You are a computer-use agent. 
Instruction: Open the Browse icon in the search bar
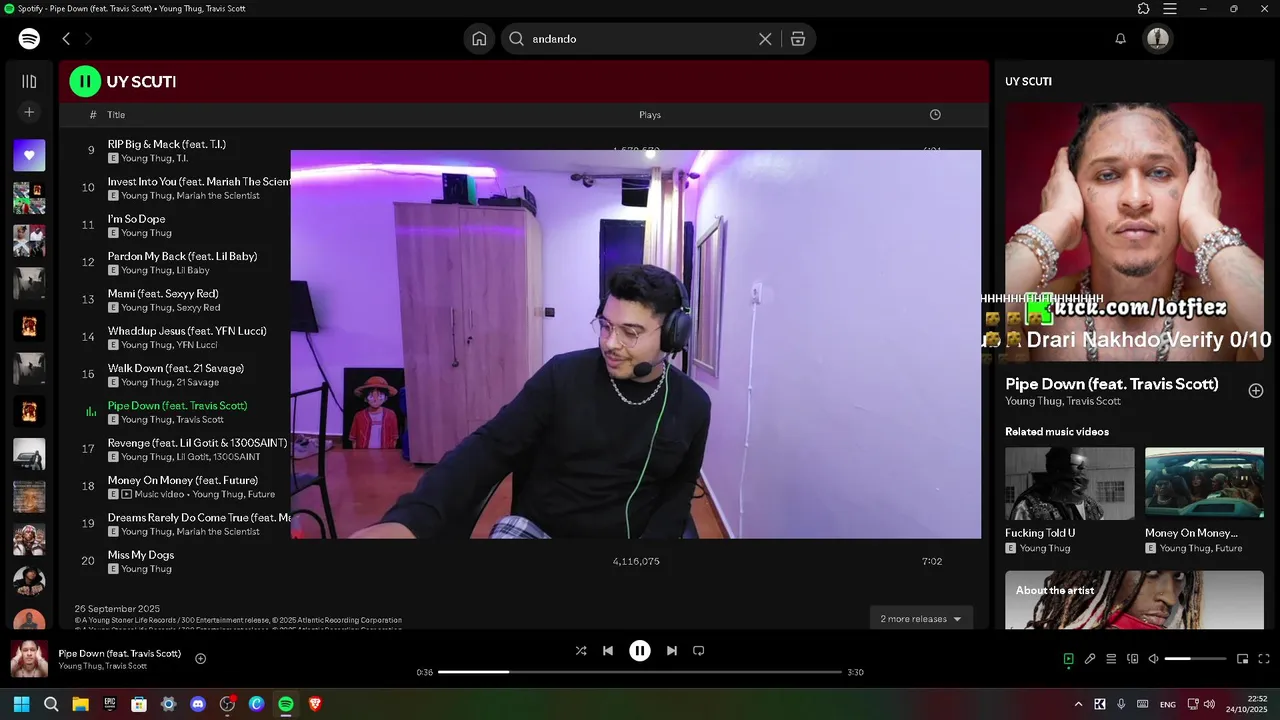pyautogui.click(x=797, y=39)
